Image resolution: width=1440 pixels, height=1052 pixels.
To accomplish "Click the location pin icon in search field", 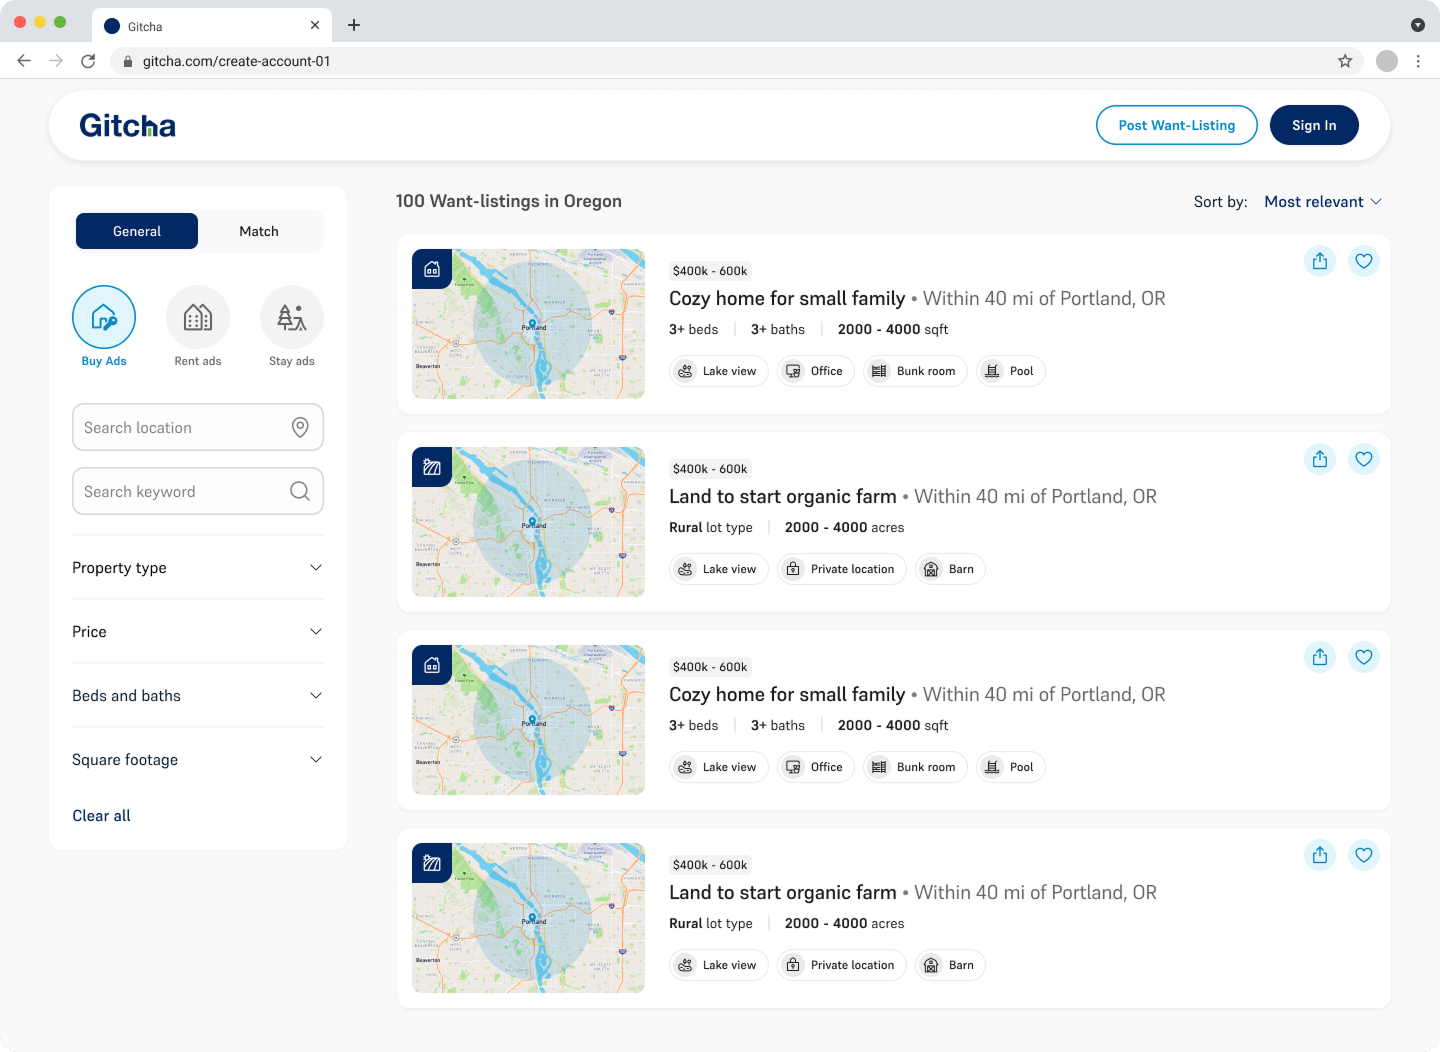I will point(301,427).
